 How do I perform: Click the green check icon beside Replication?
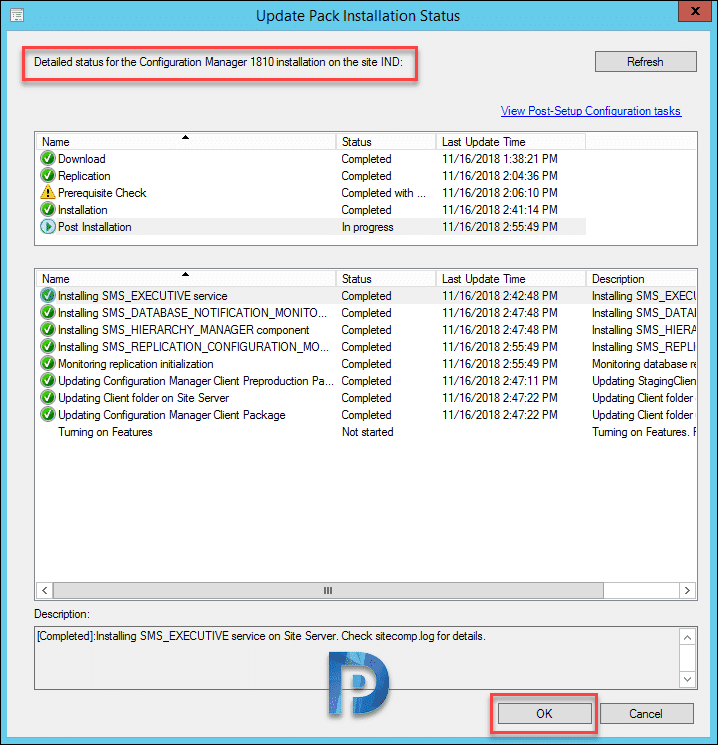point(48,175)
